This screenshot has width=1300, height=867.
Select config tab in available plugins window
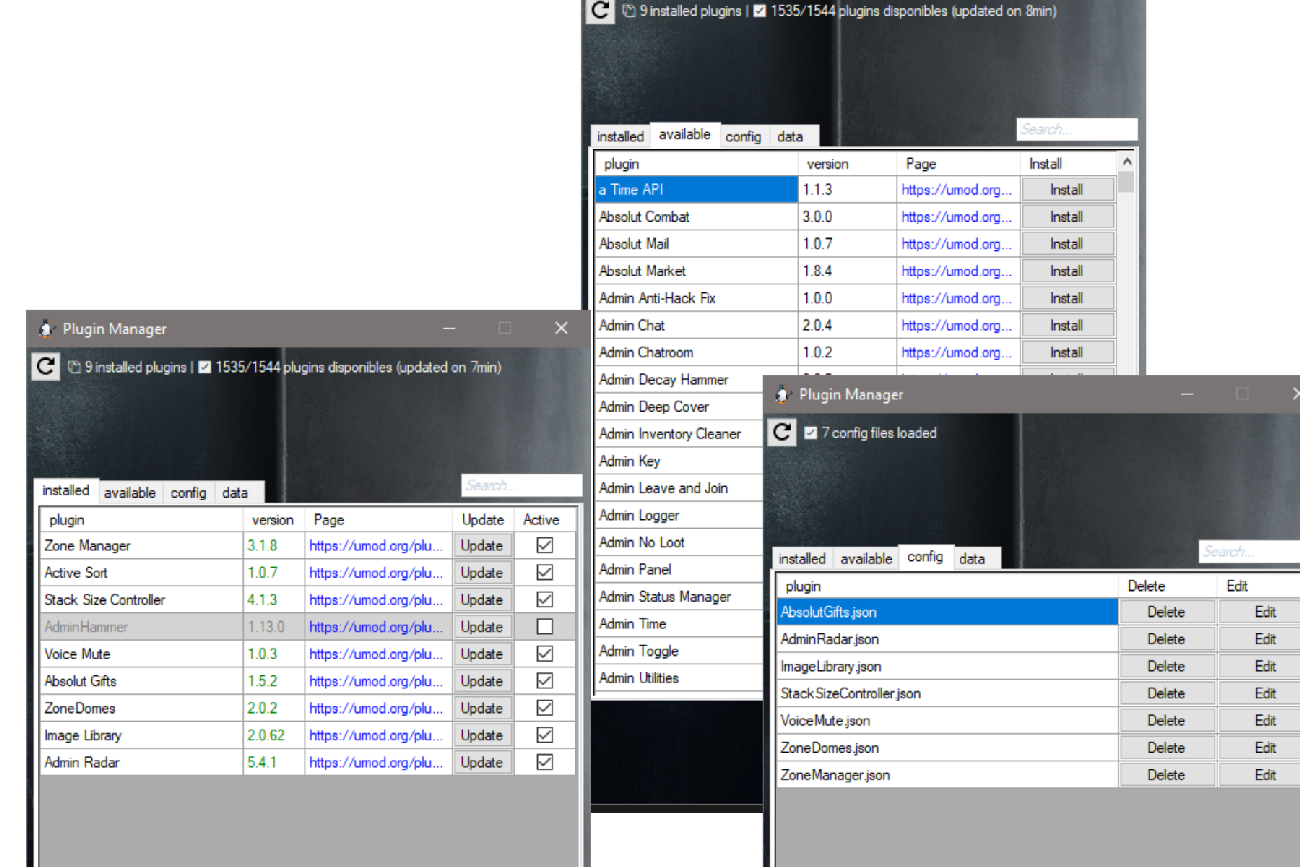[743, 137]
